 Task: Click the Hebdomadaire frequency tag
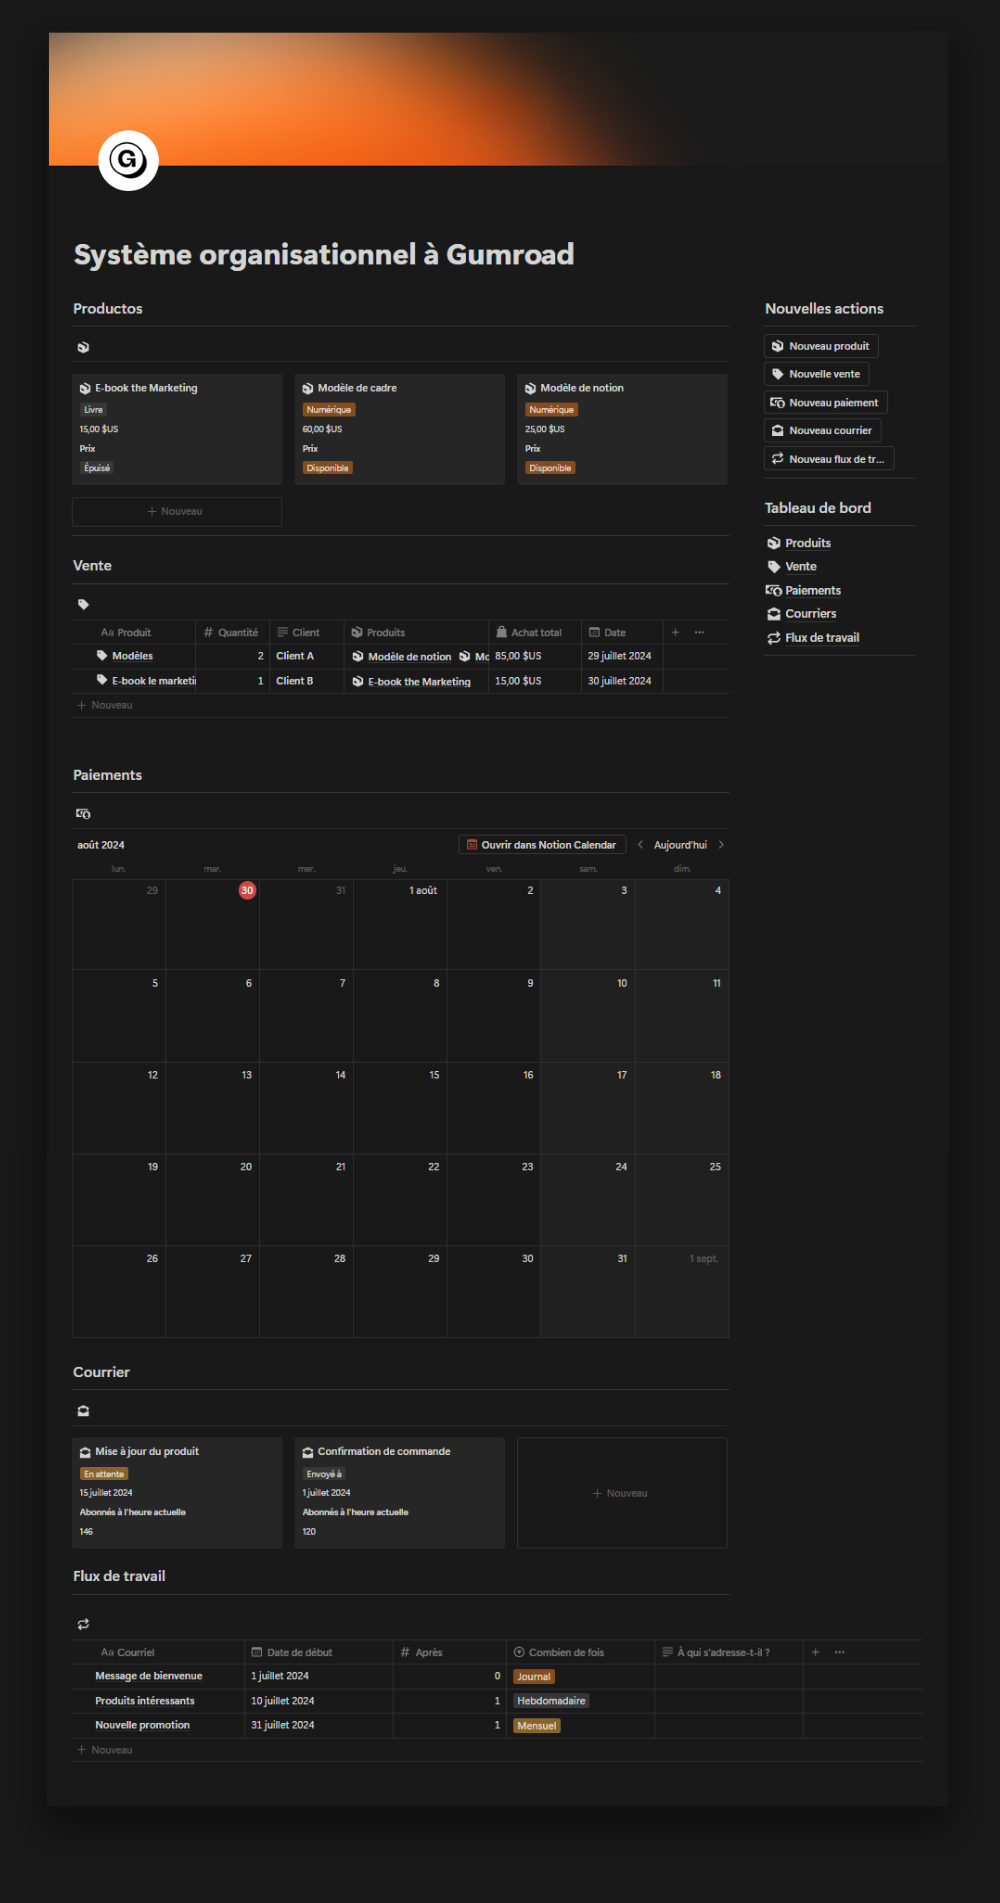[x=551, y=1701]
